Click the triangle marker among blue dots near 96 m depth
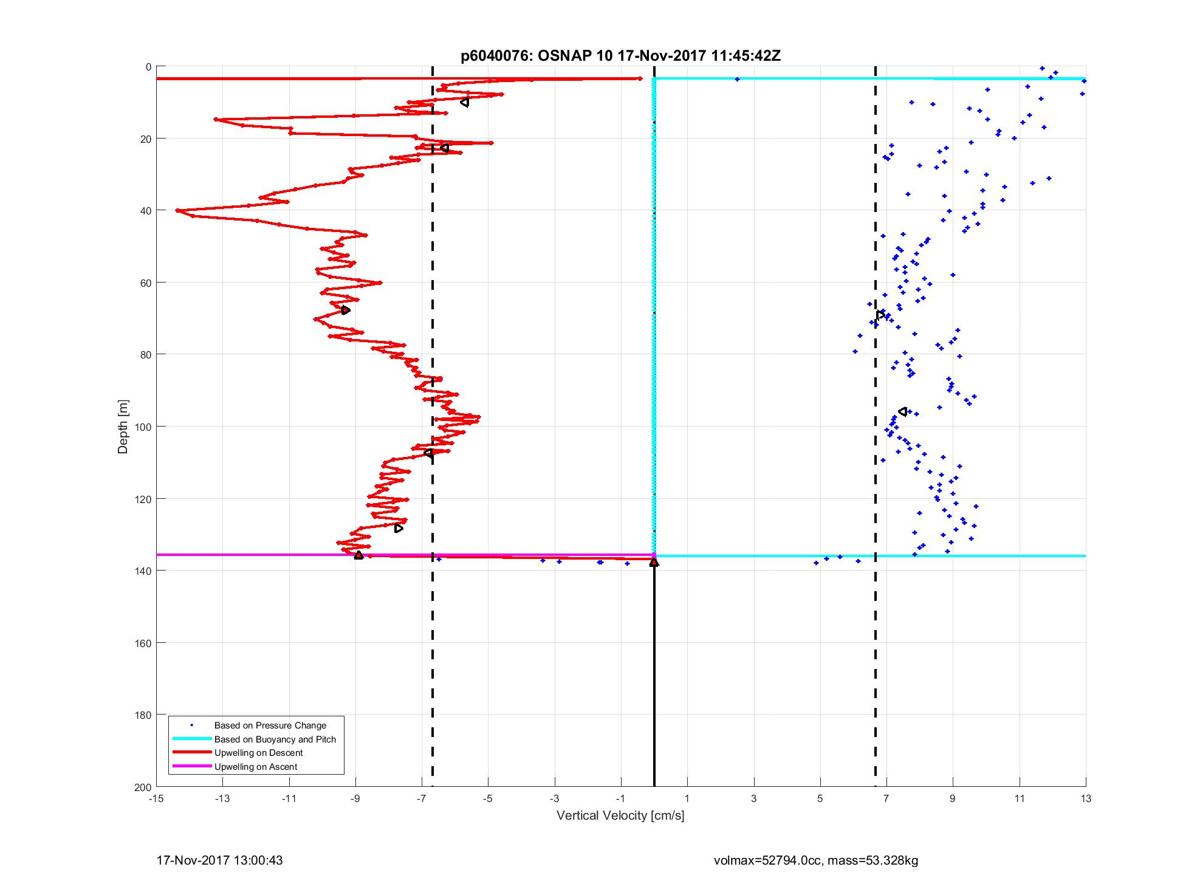Screen dimensions: 1200x885 coord(903,411)
